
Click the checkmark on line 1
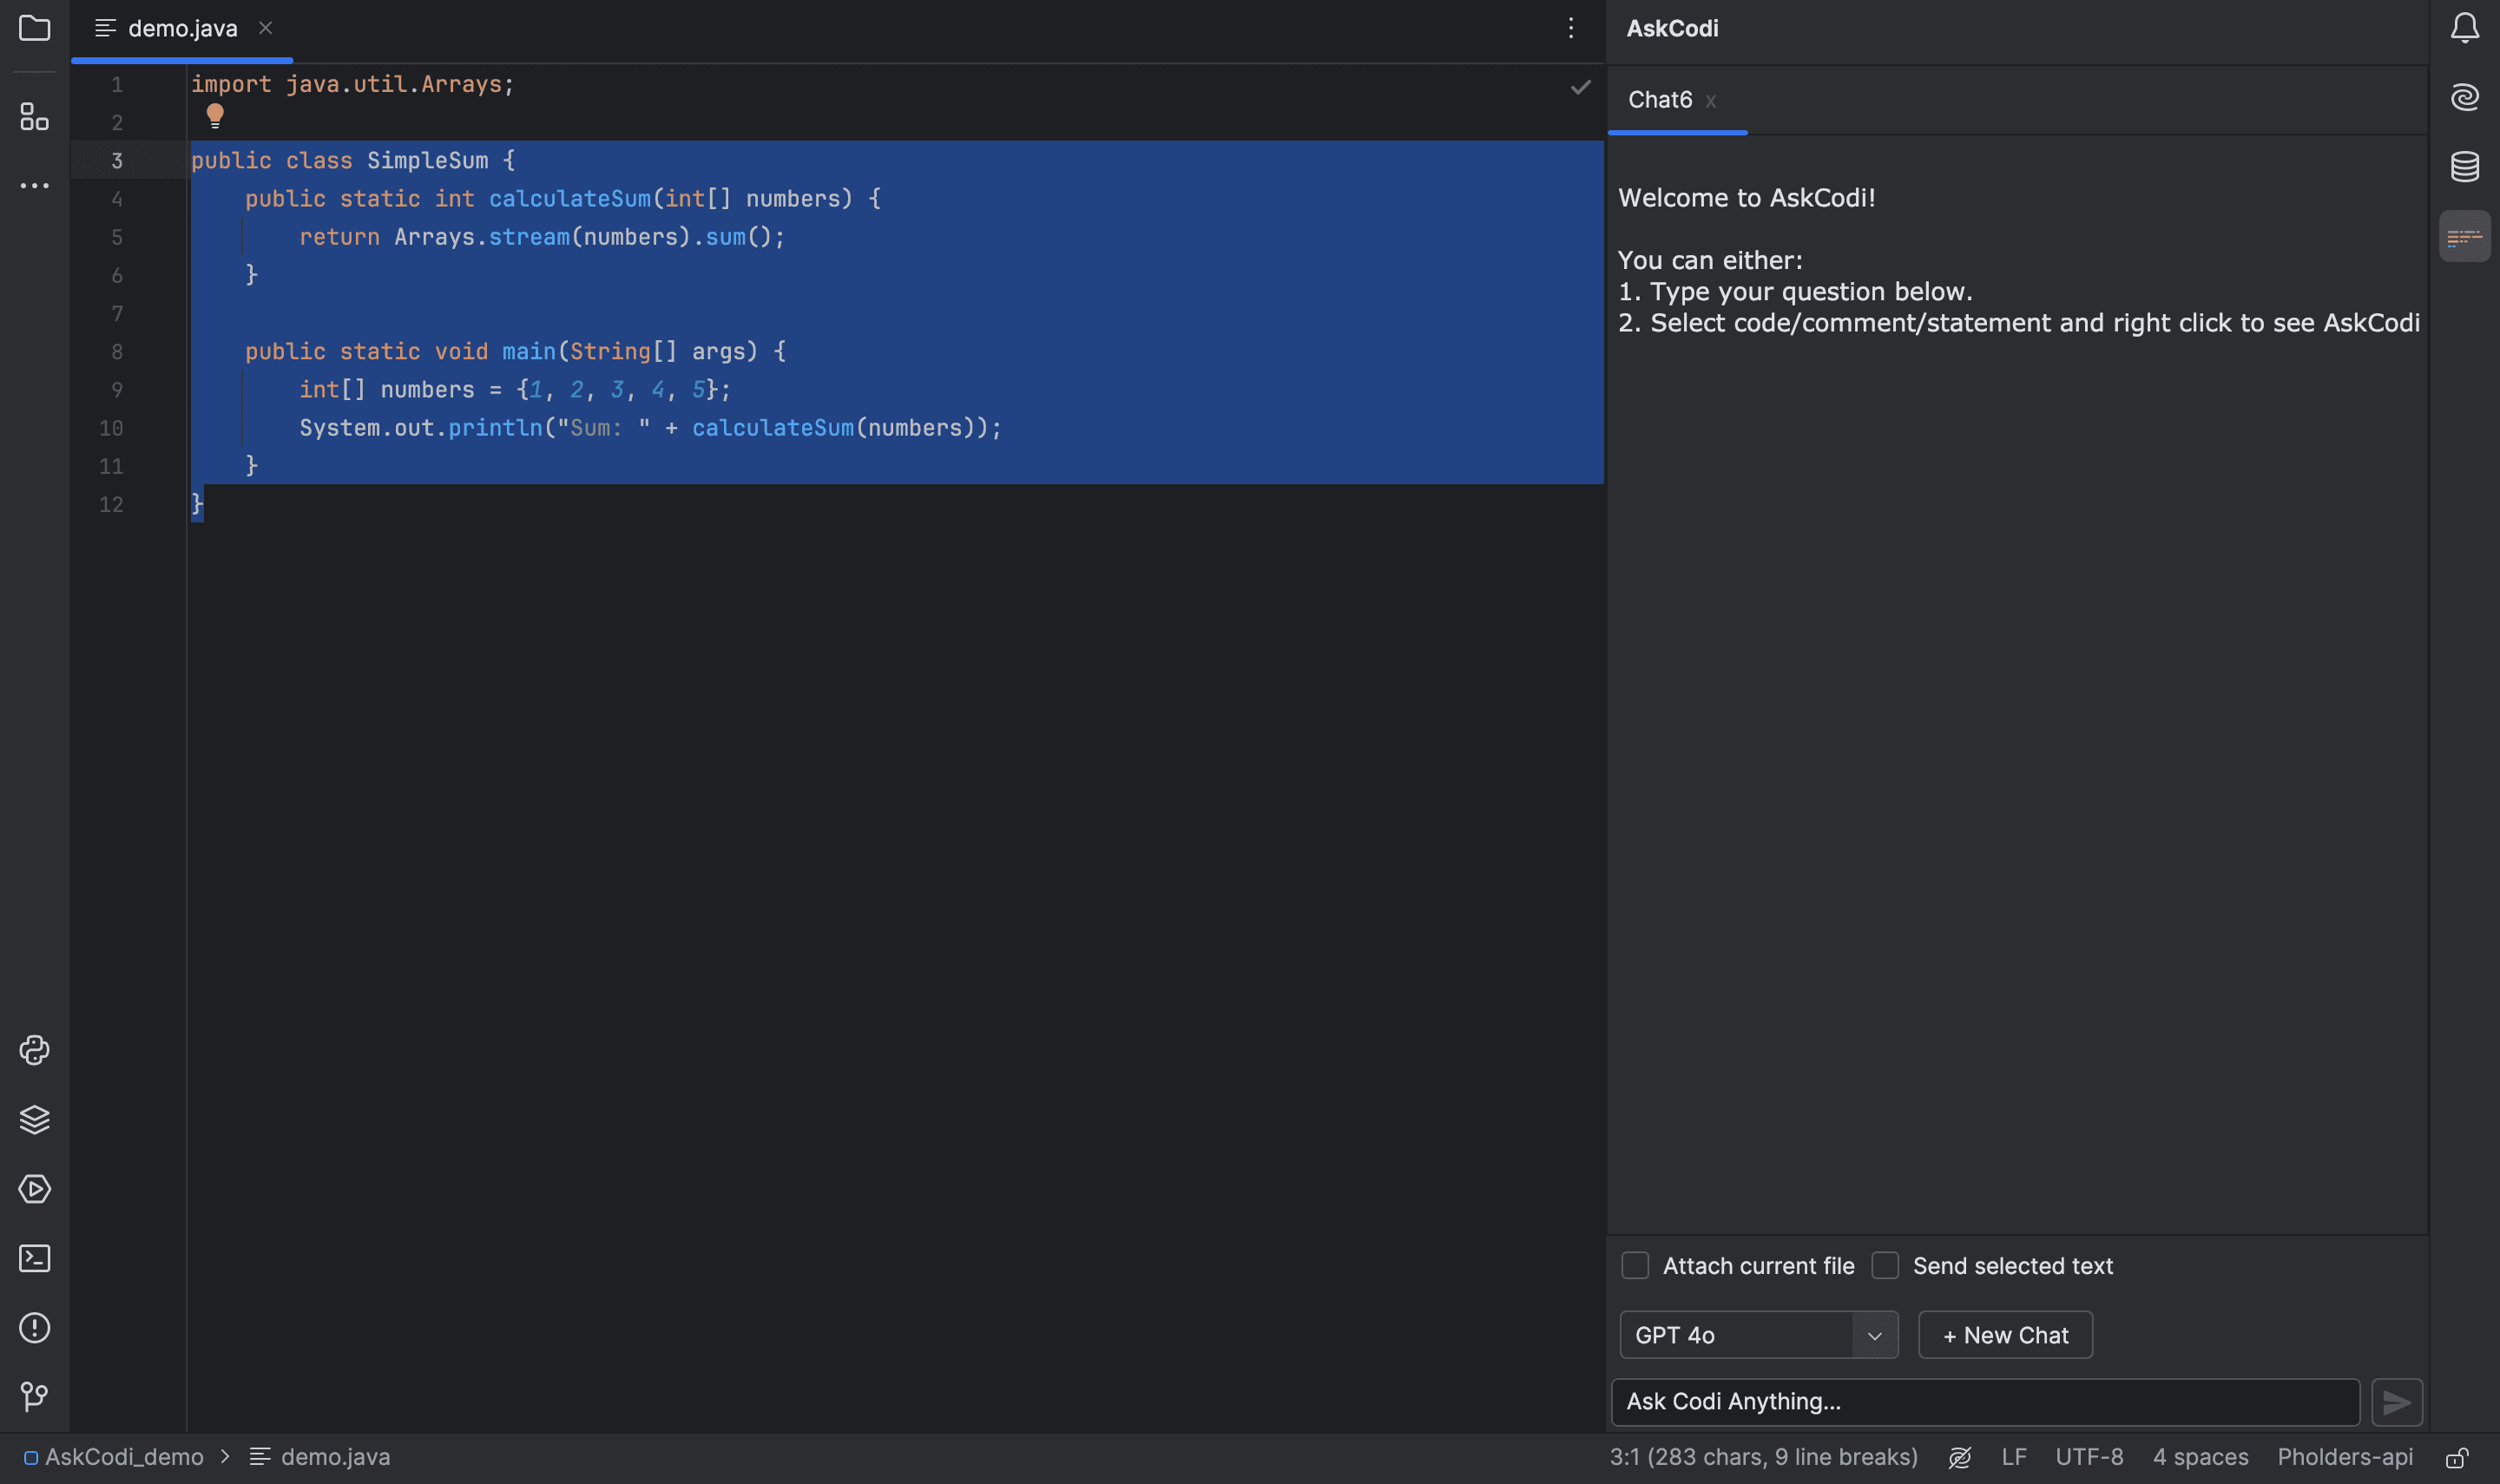tap(1580, 87)
